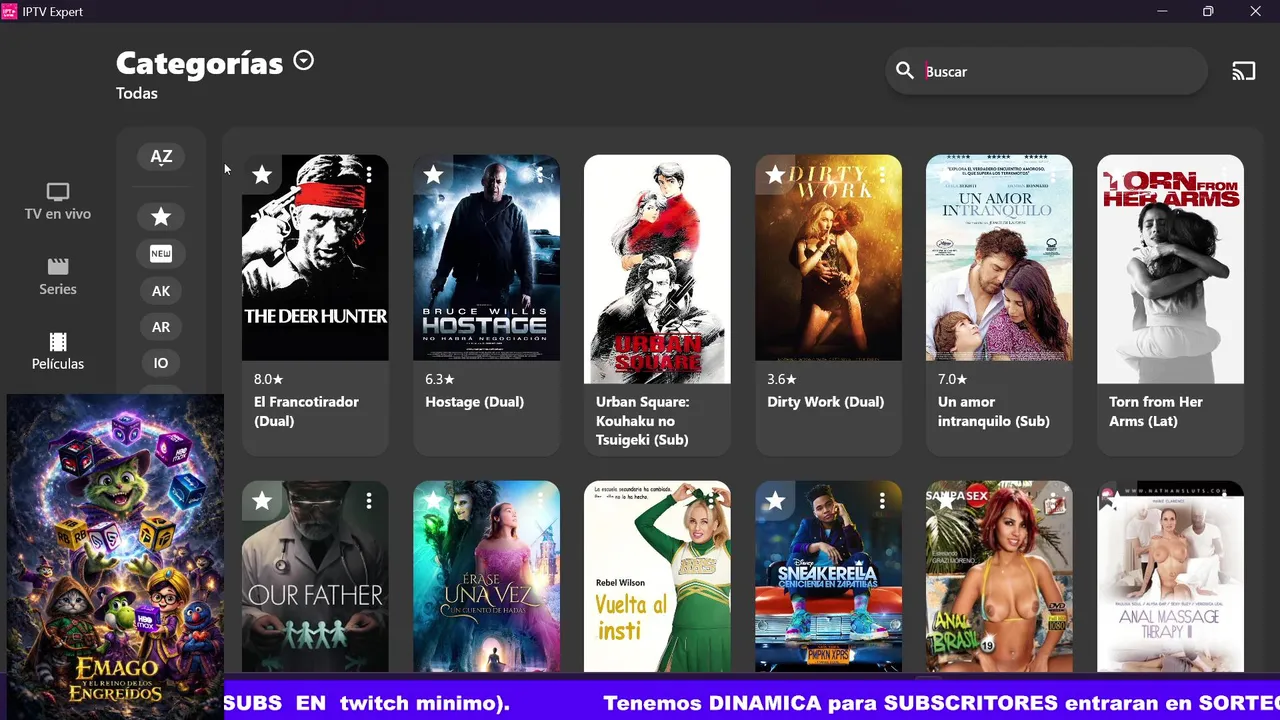Click the Categorías heading
1280x720 pixels.
[x=199, y=63]
